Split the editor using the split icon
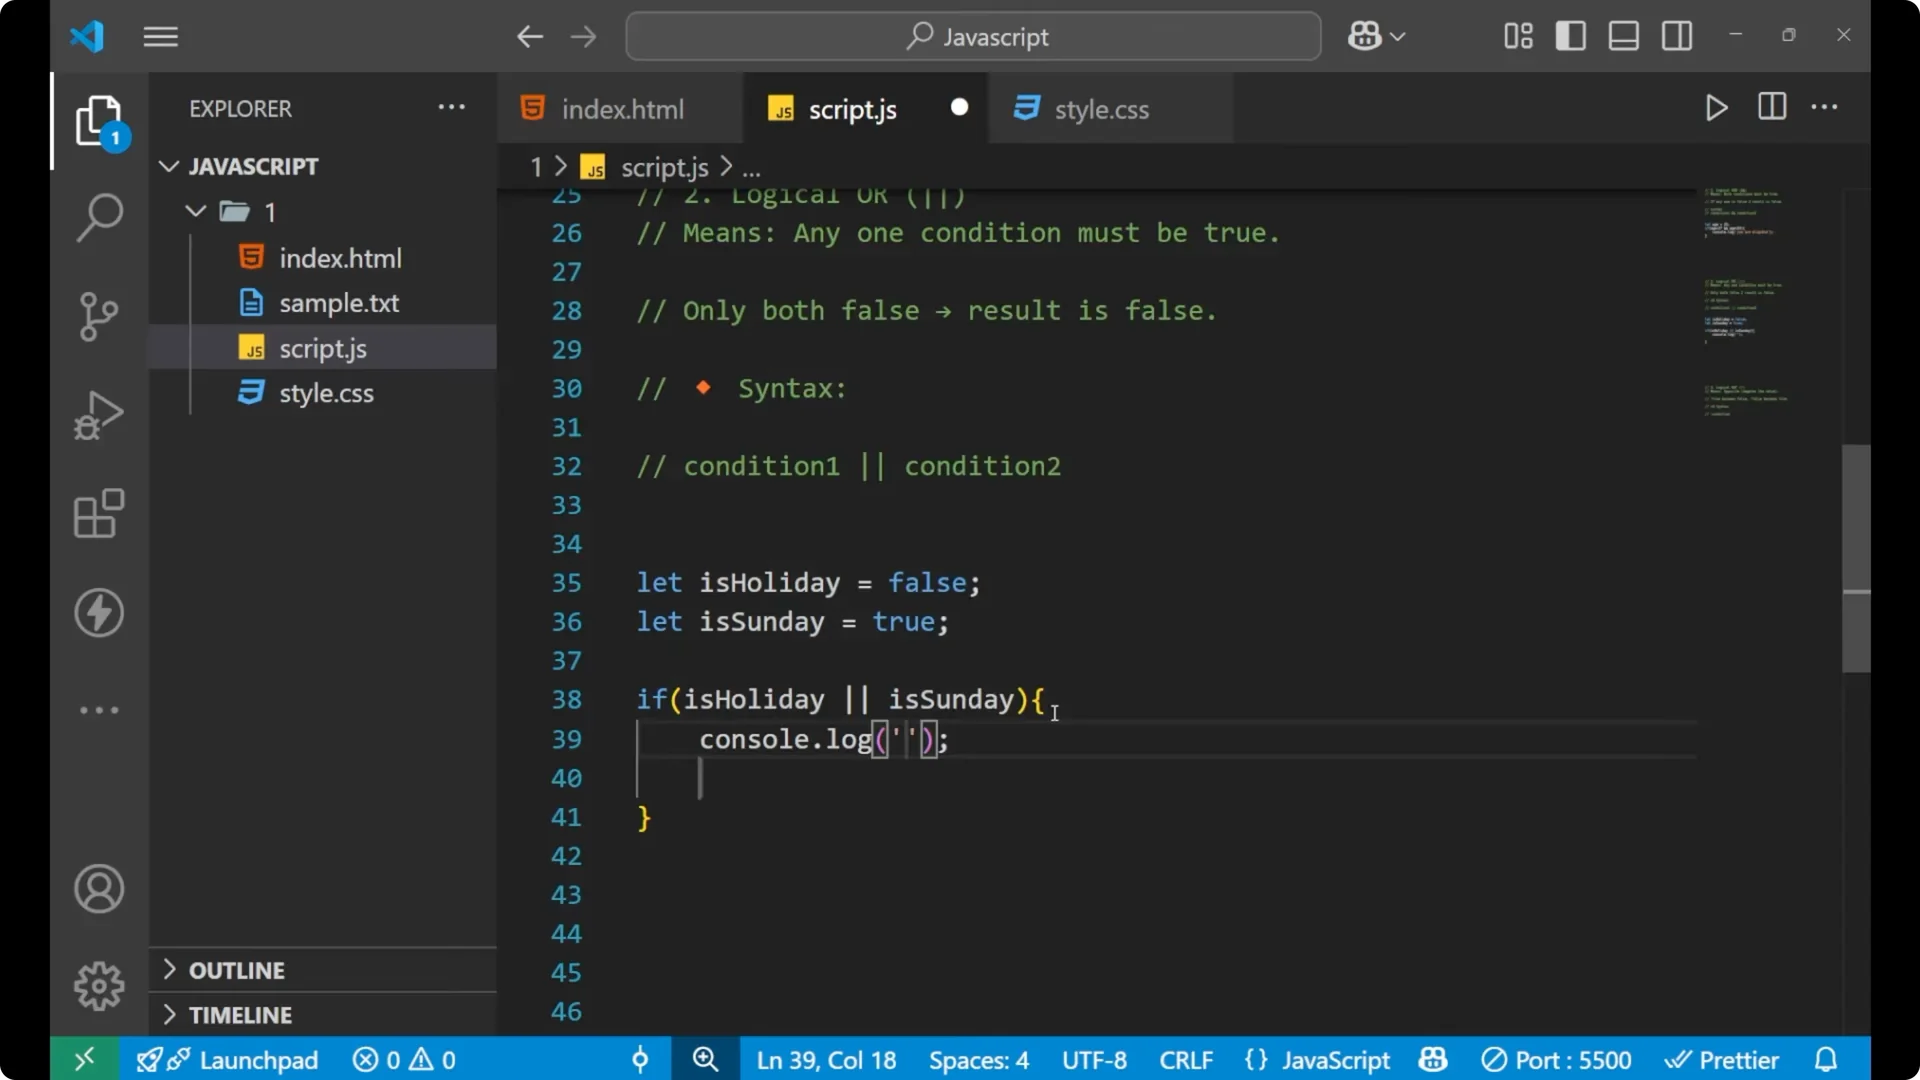This screenshot has height=1080, width=1920. (1771, 107)
